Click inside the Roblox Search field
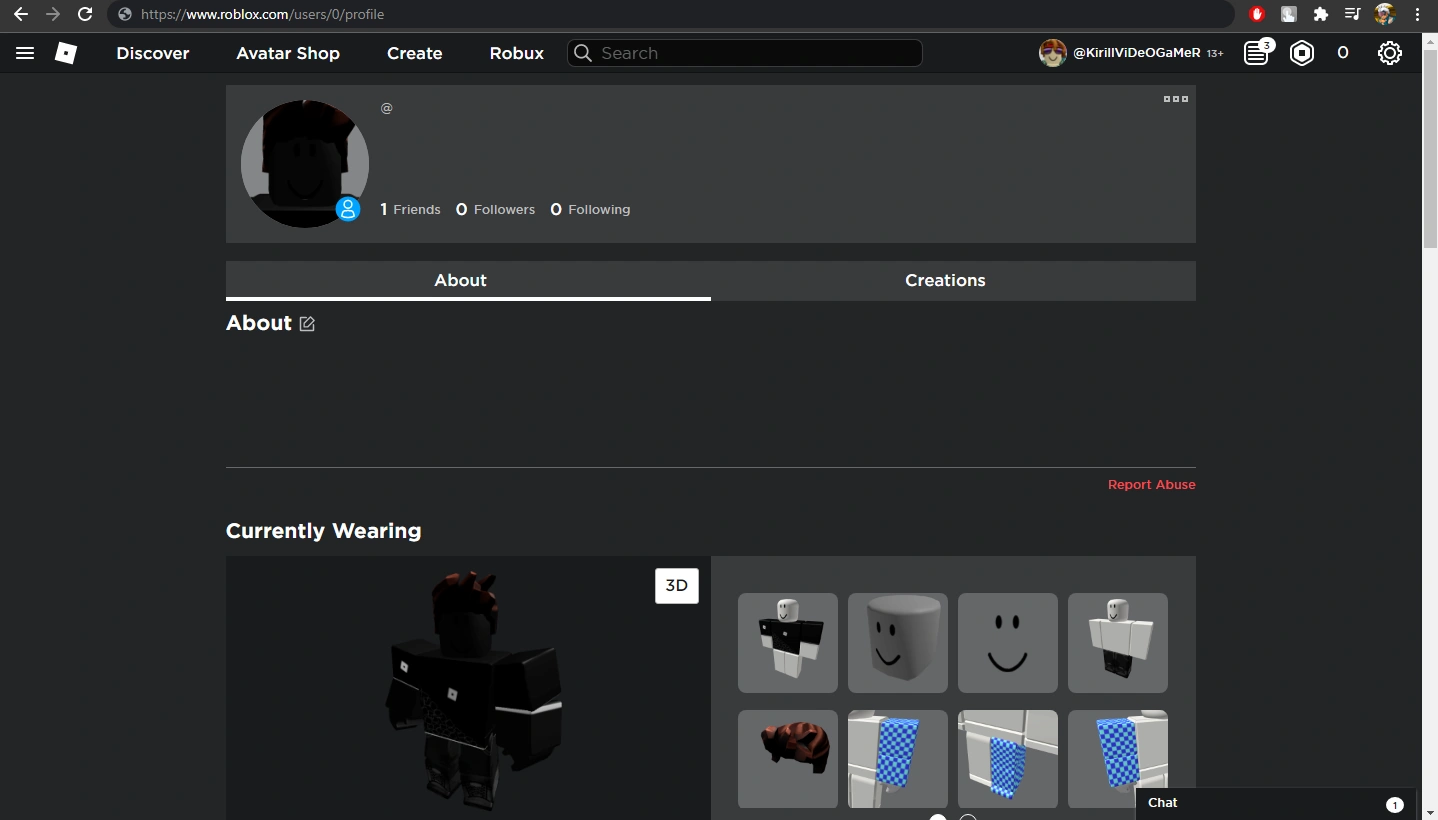Screen dimensions: 1438x820 tap(744, 53)
